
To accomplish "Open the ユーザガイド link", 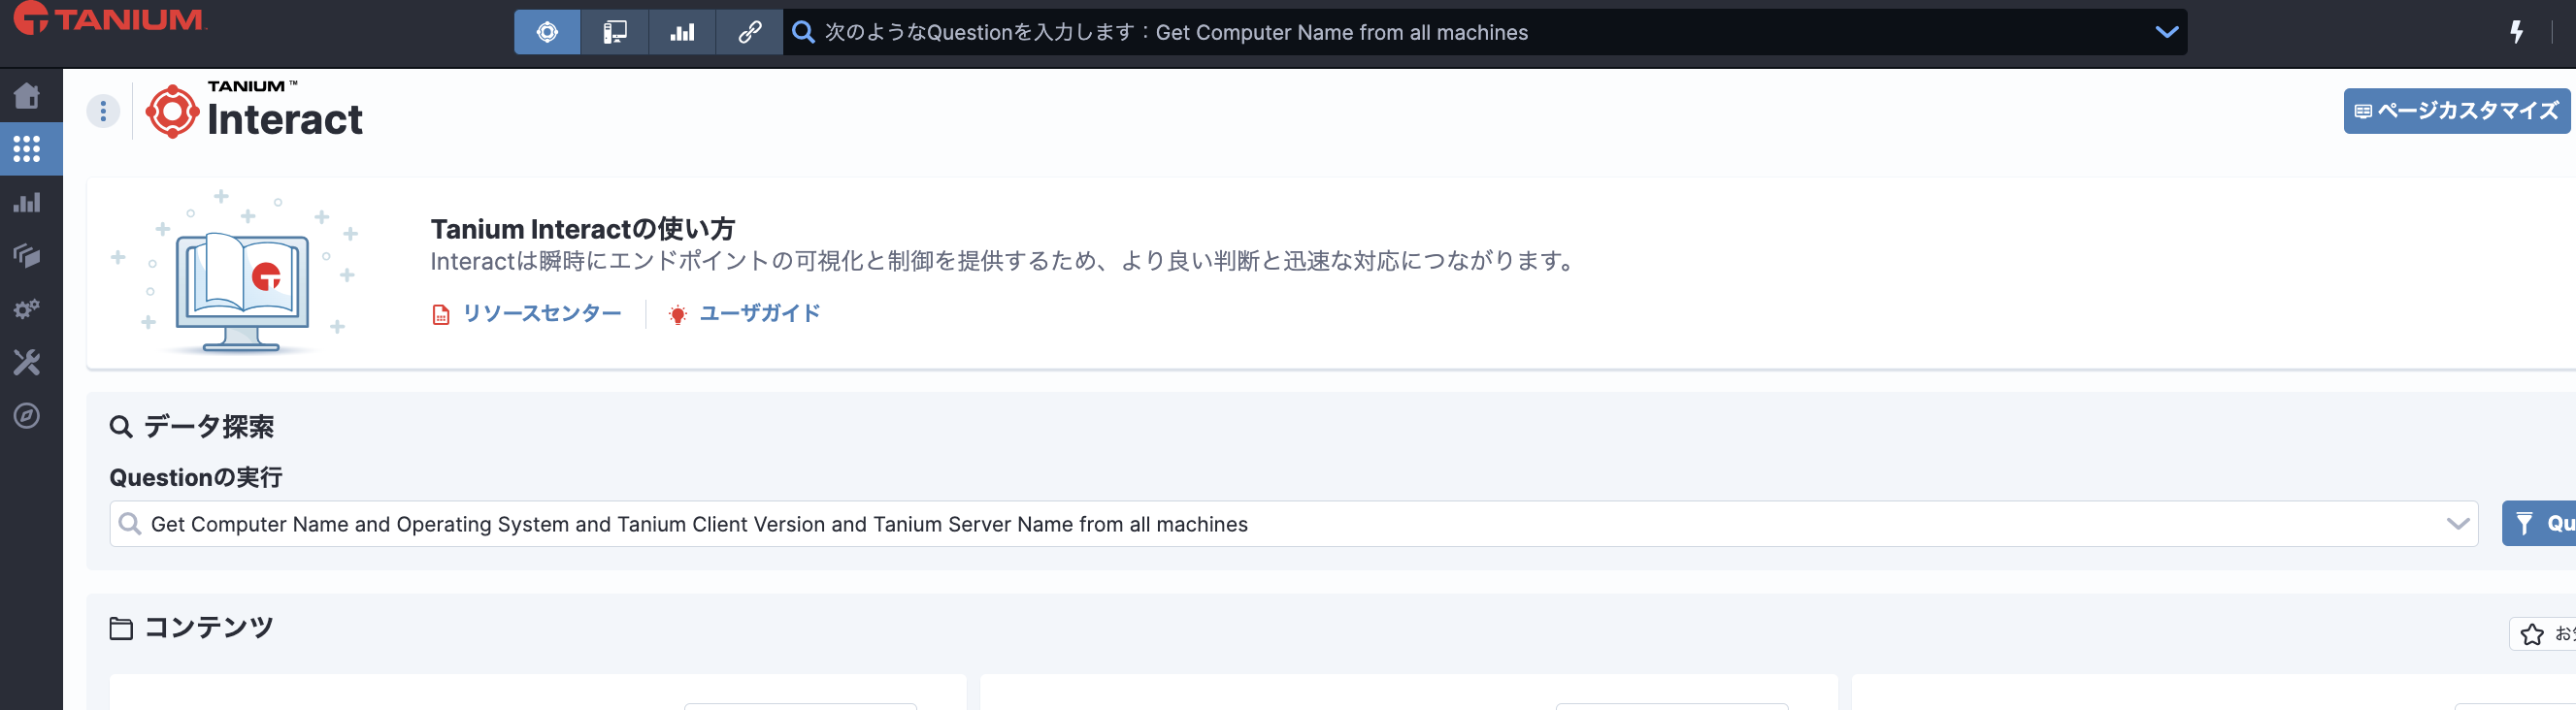I will [760, 313].
